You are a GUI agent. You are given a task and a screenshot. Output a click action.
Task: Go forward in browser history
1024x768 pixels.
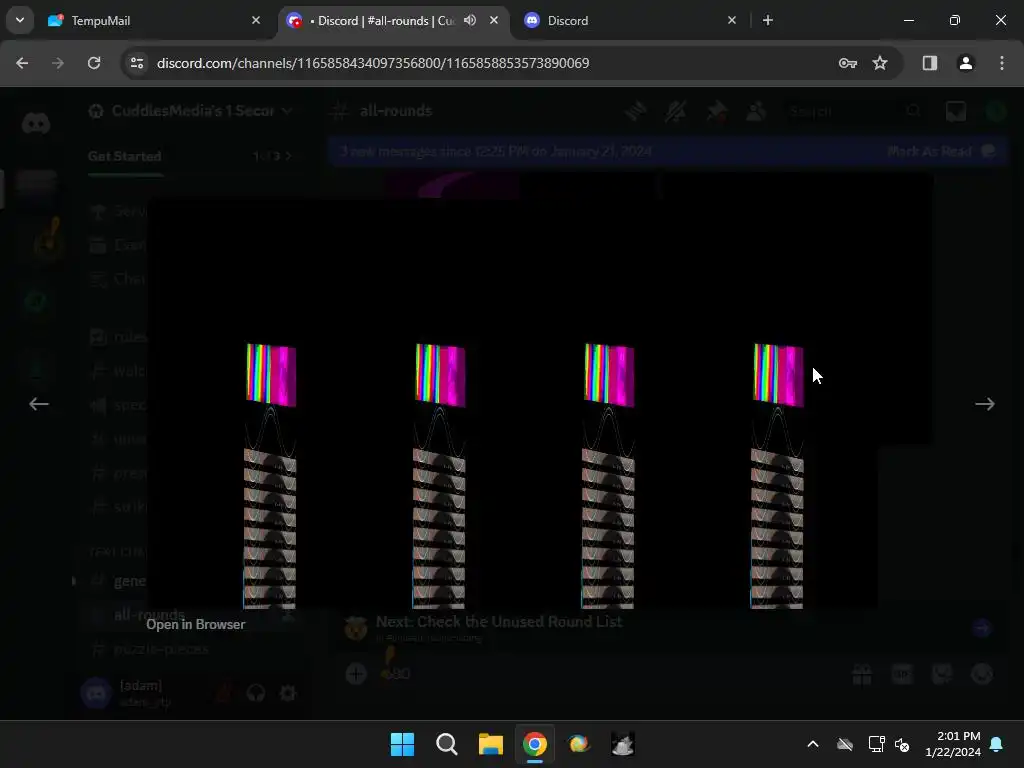58,63
